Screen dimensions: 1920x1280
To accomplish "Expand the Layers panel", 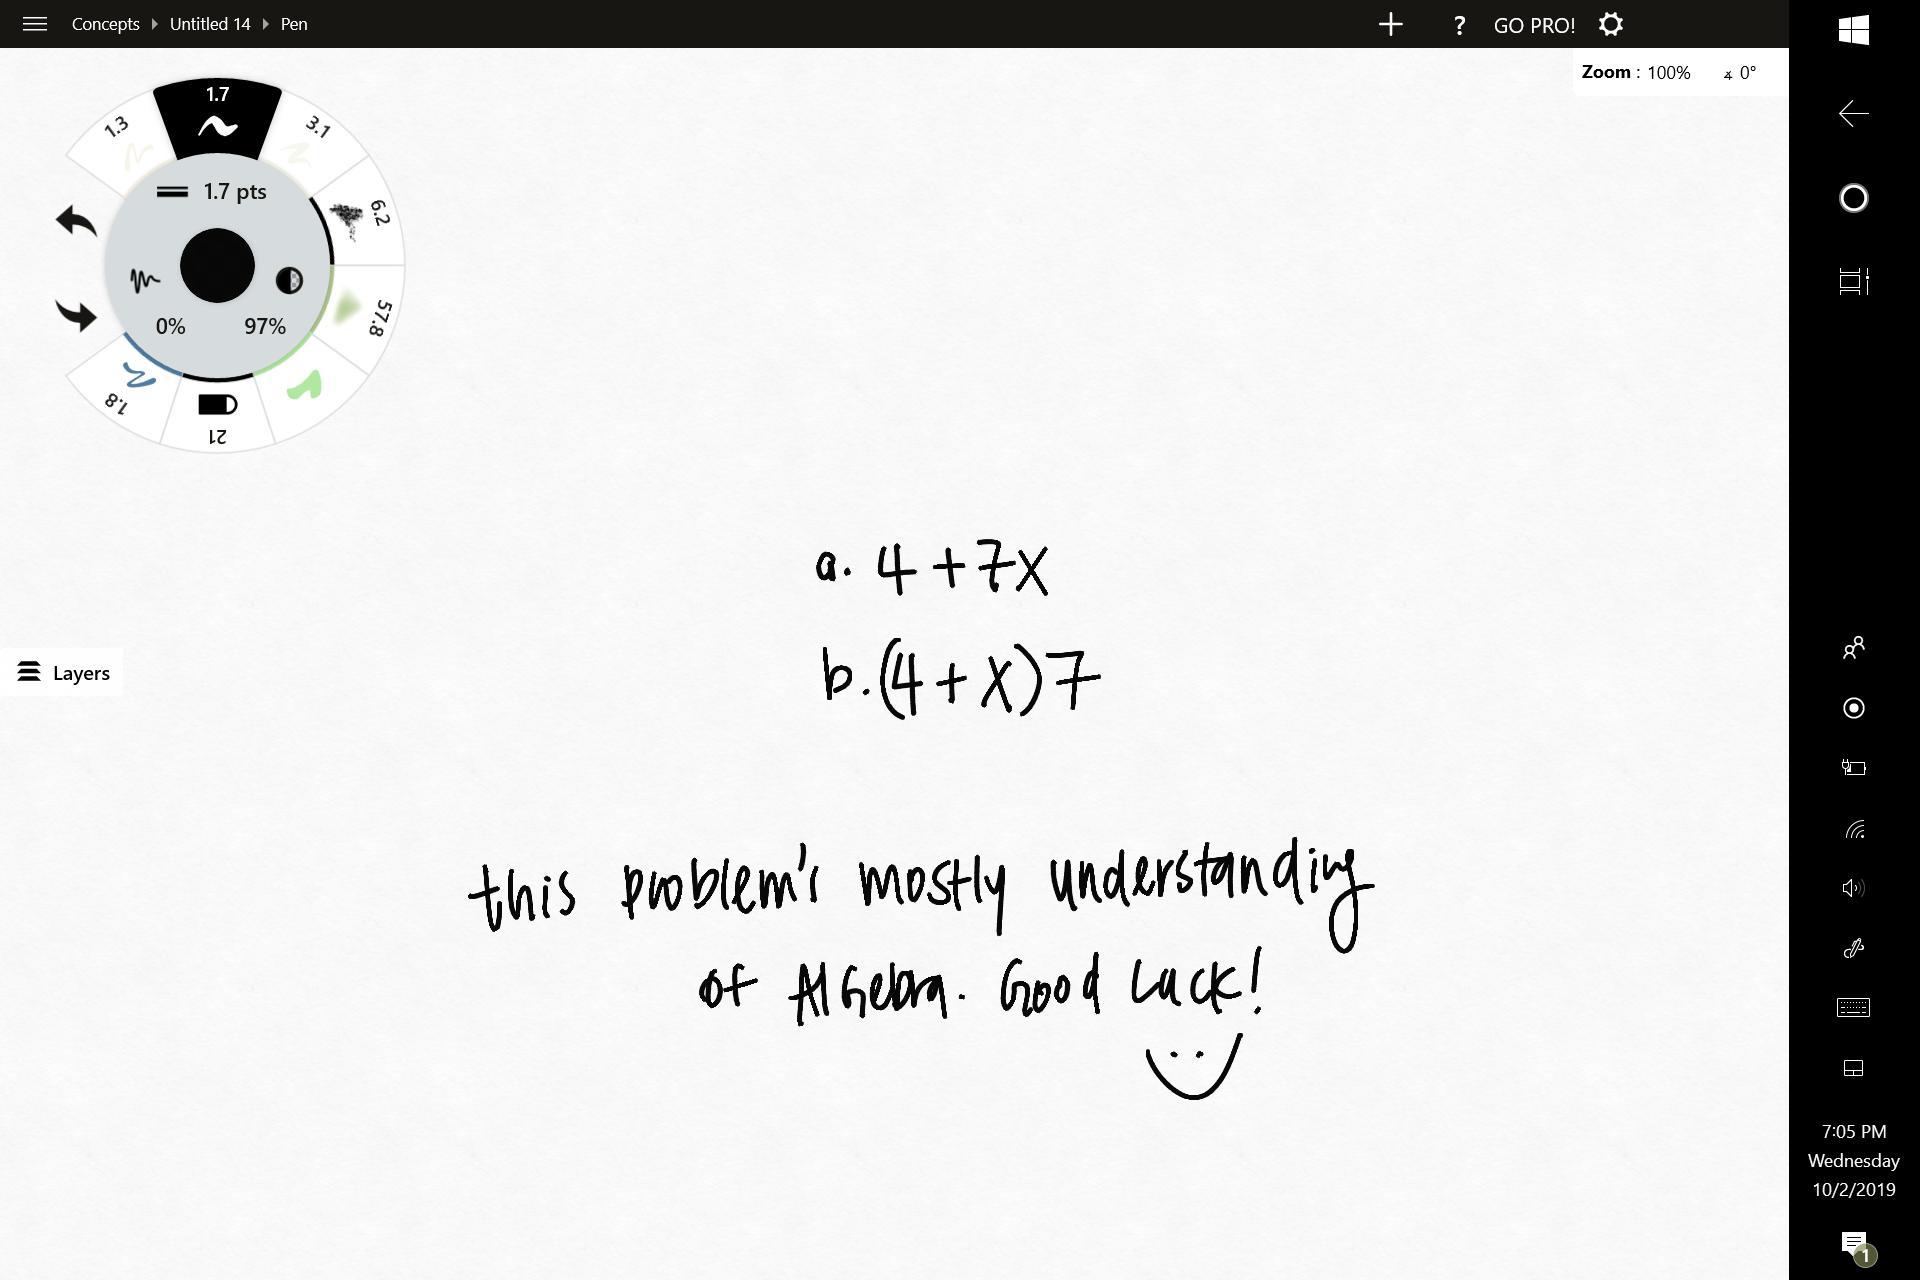I will click(x=63, y=673).
